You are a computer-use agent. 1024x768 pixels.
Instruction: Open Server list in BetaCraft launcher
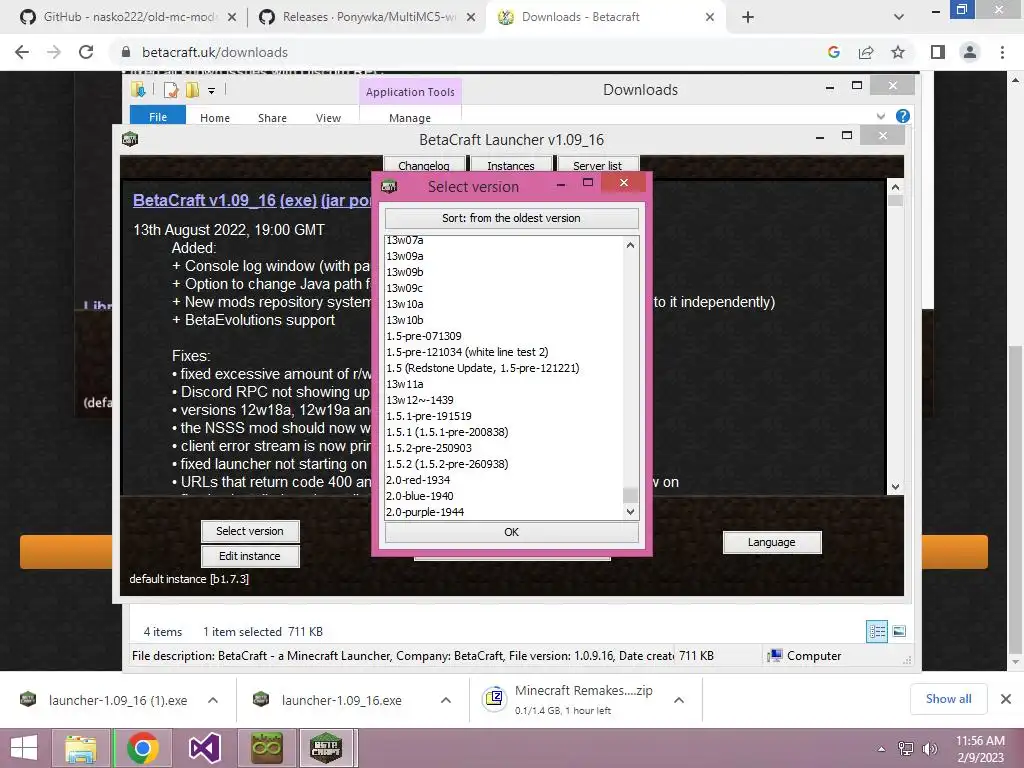point(598,165)
